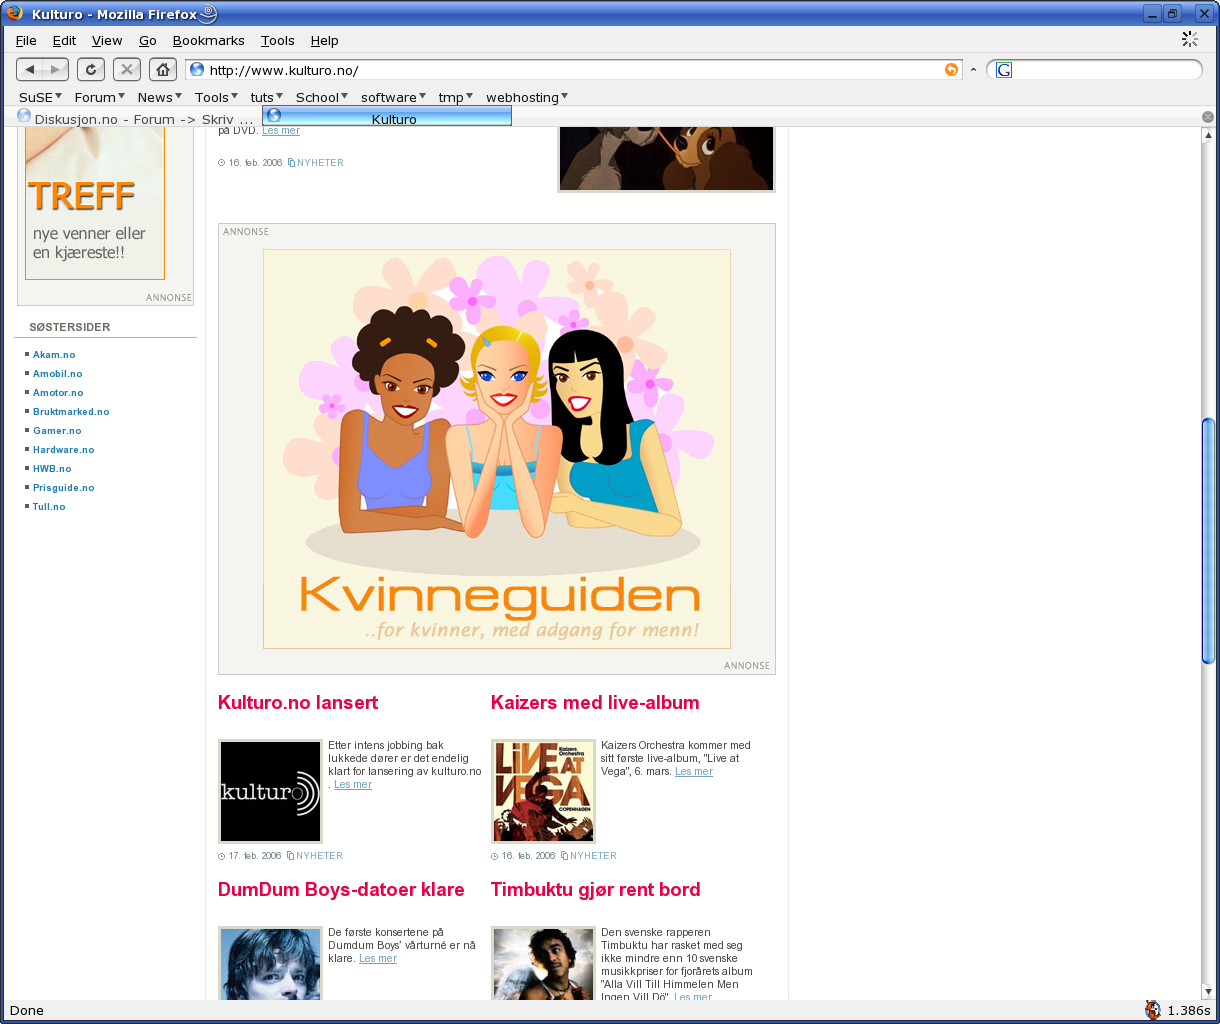Screen dimensions: 1220x1024
Task: Open the Tools bookmarks toolbar folder
Action: pos(216,97)
